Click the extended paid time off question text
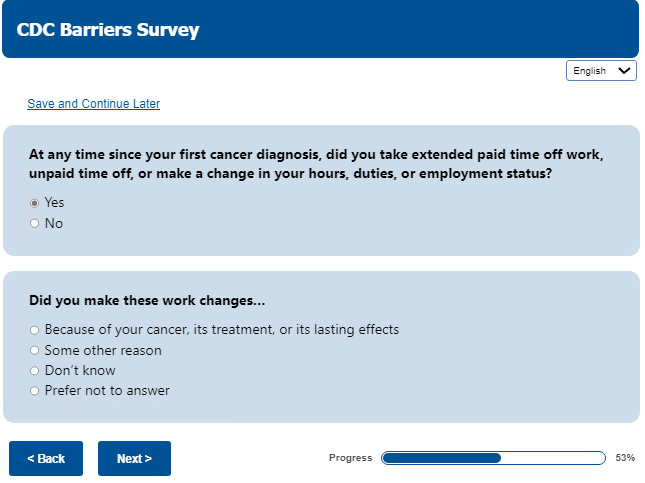645x483 pixels. pyautogui.click(x=317, y=164)
